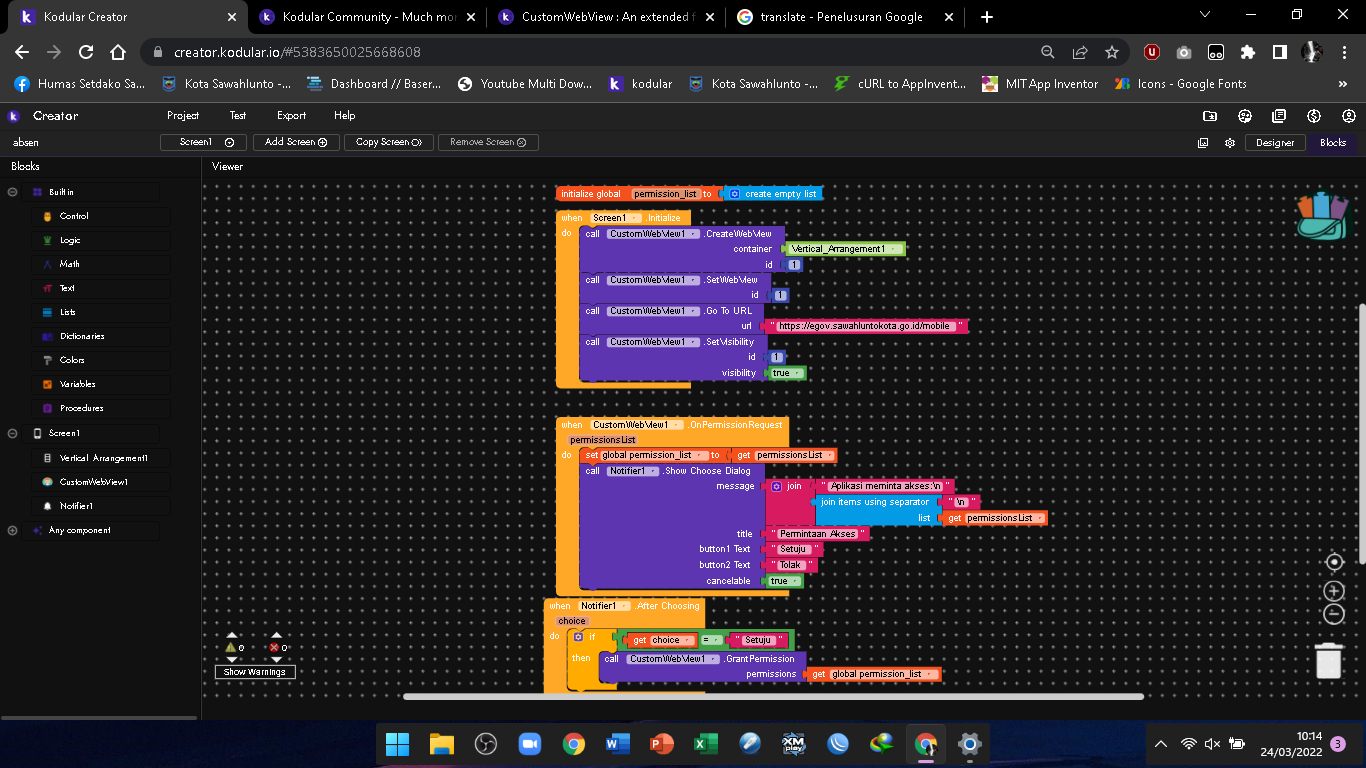The image size is (1366, 768).
Task: Click the Add Screen button
Action: point(295,142)
